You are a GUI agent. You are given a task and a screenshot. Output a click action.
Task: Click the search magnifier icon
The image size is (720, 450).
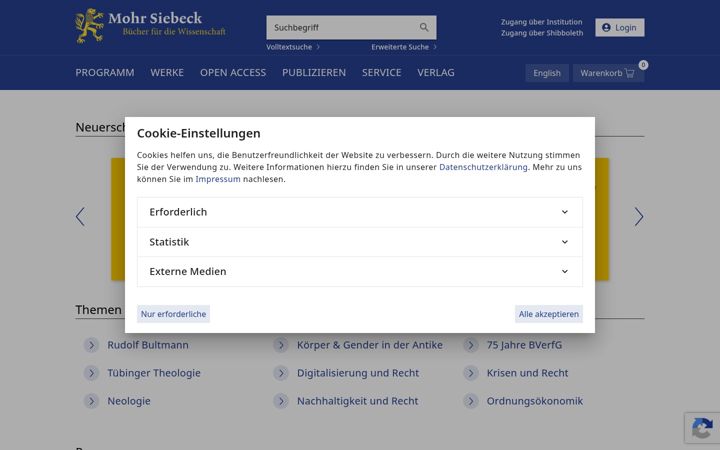[424, 28]
